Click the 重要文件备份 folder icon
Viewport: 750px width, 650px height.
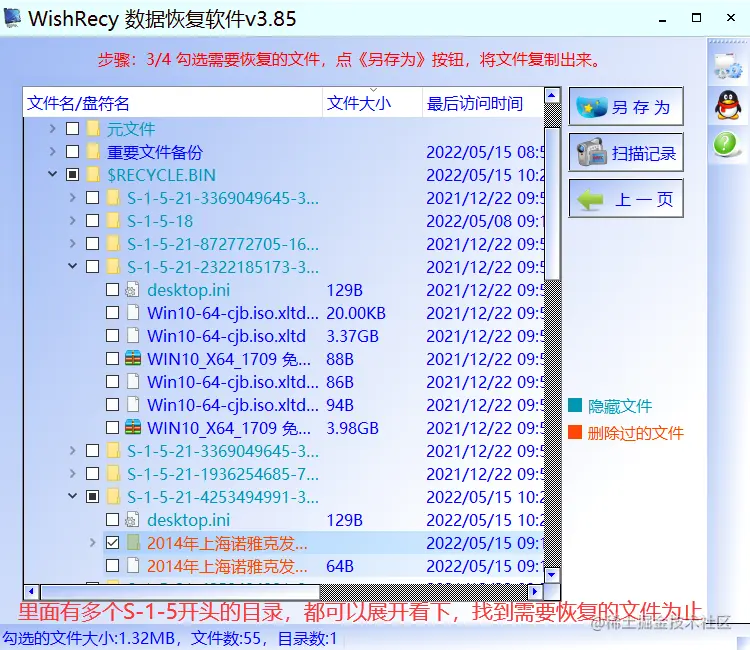(93, 152)
